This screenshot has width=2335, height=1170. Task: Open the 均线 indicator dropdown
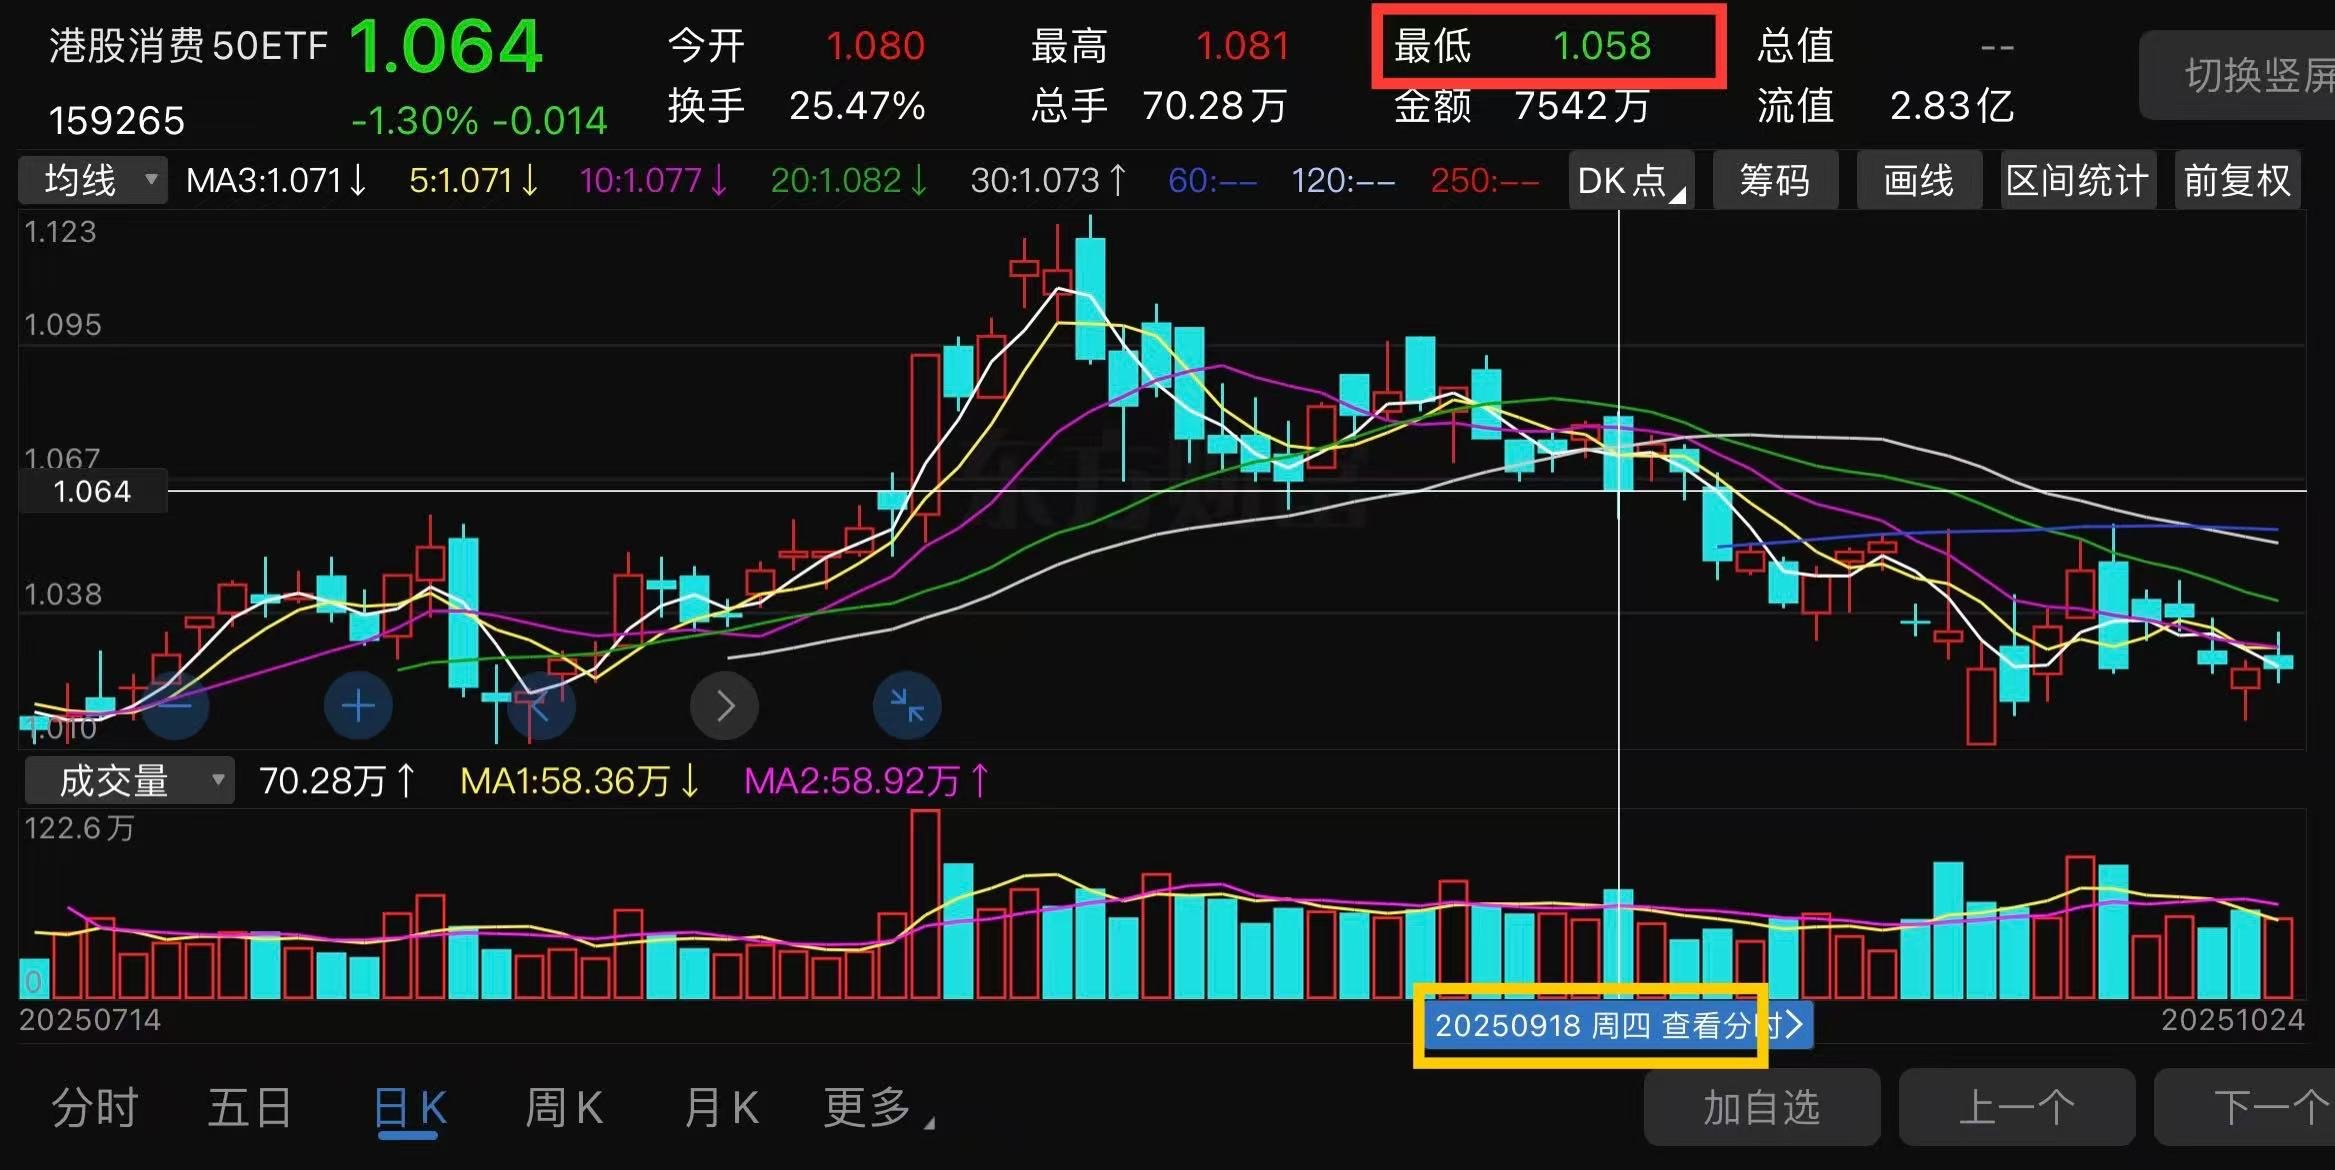point(94,181)
